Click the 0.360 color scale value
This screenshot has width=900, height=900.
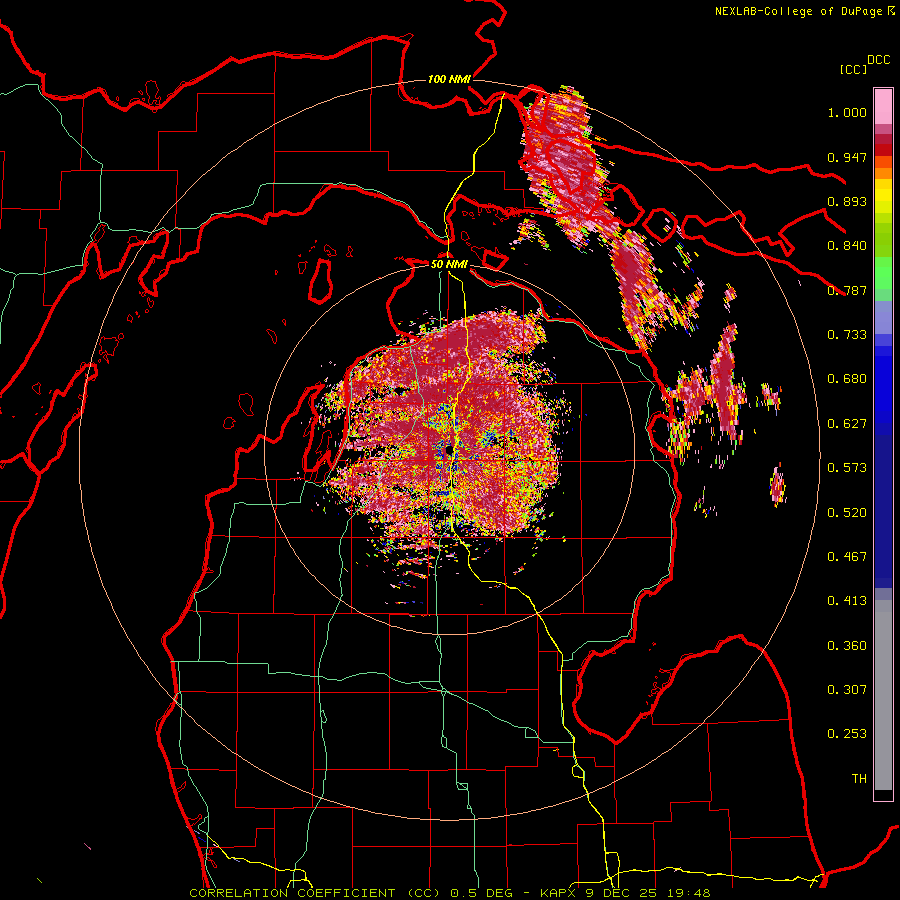coord(847,645)
